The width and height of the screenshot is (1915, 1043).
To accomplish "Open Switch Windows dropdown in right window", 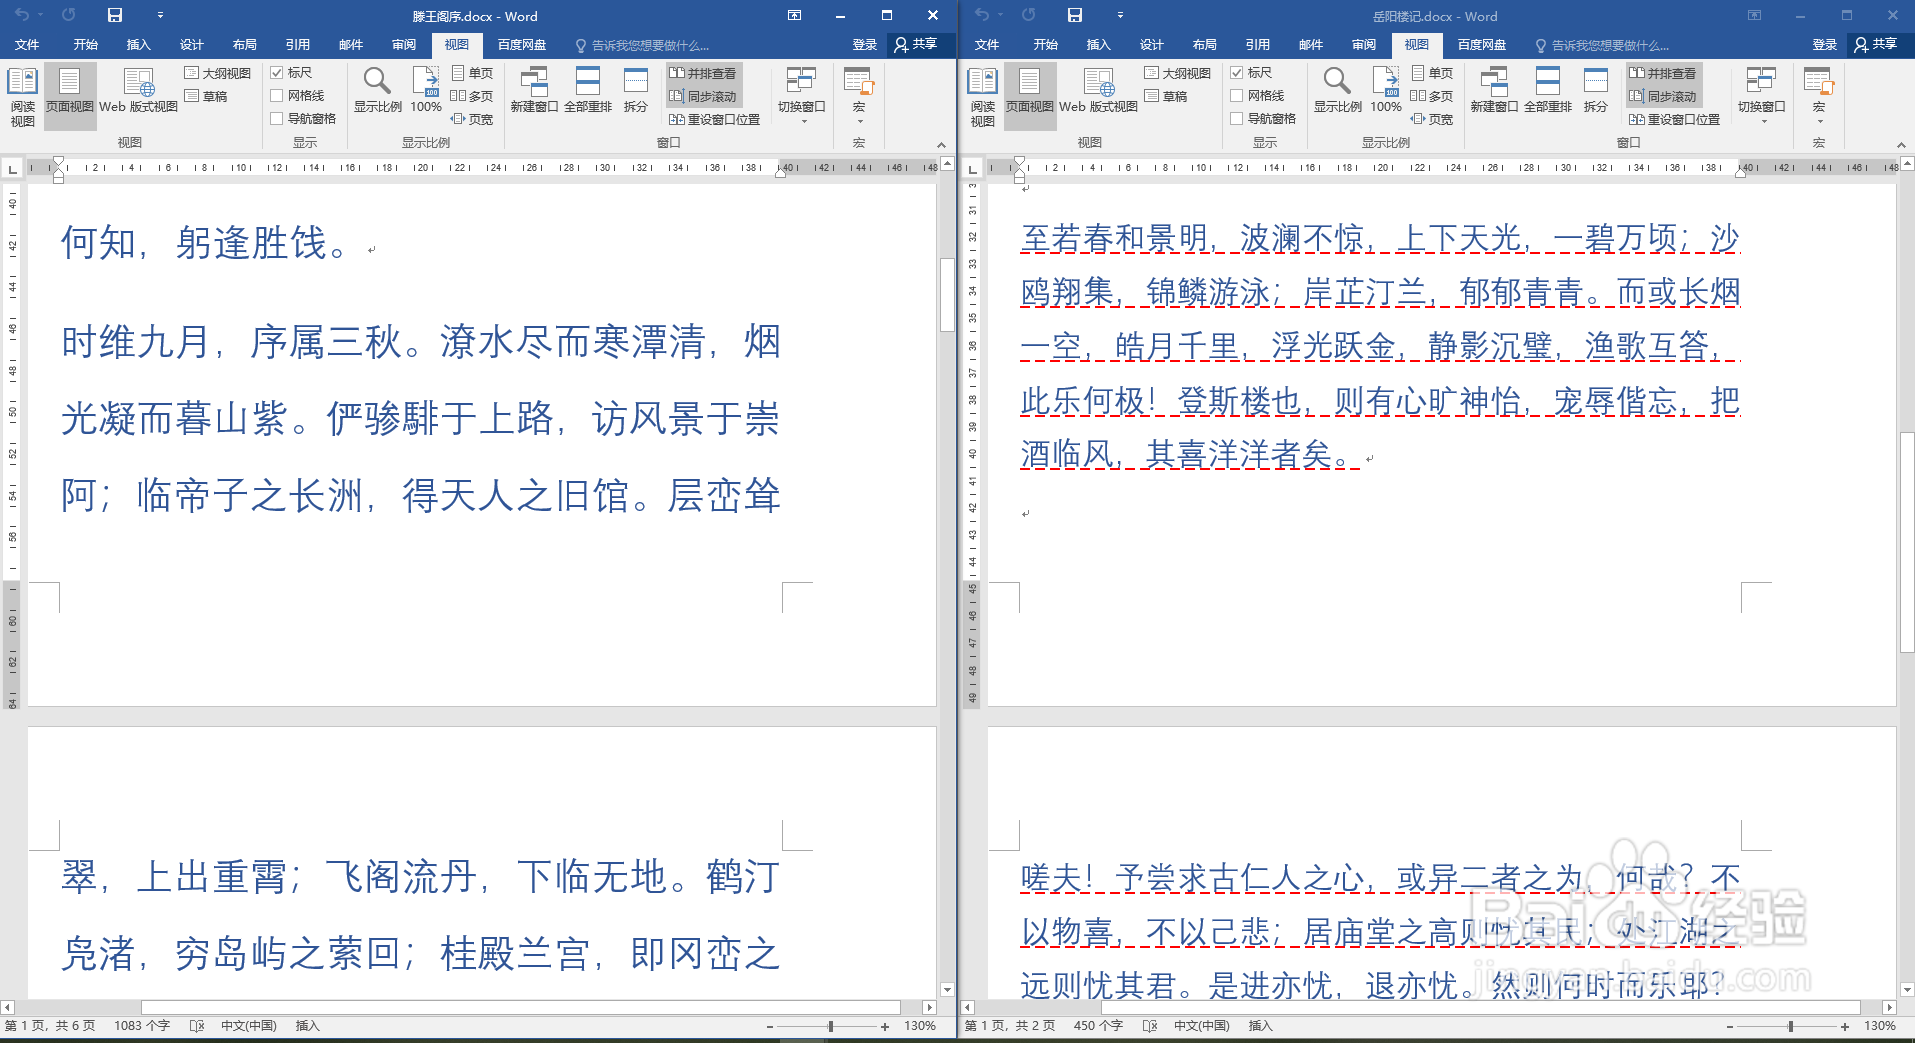I will click(1762, 95).
